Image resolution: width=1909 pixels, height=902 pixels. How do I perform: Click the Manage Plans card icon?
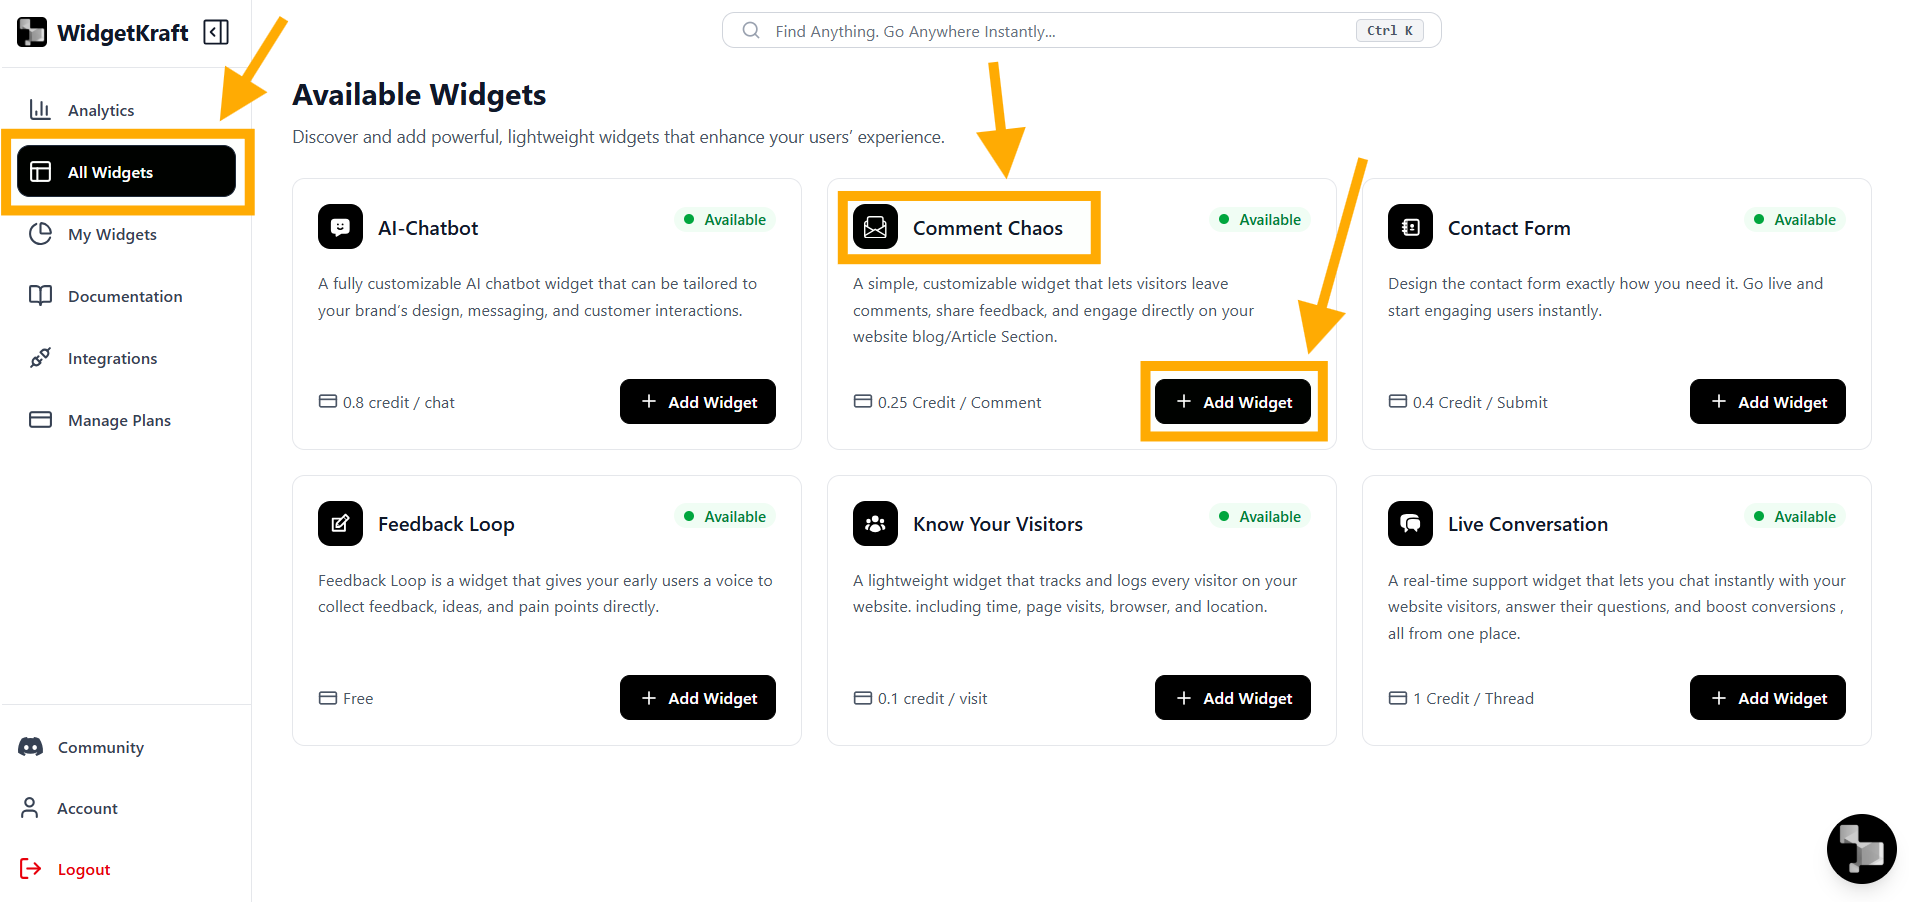(40, 420)
